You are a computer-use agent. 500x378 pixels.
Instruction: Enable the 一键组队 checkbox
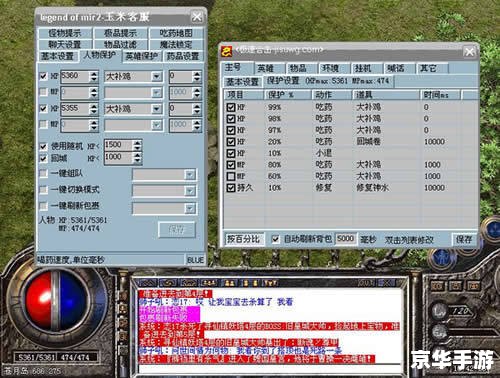pos(43,173)
